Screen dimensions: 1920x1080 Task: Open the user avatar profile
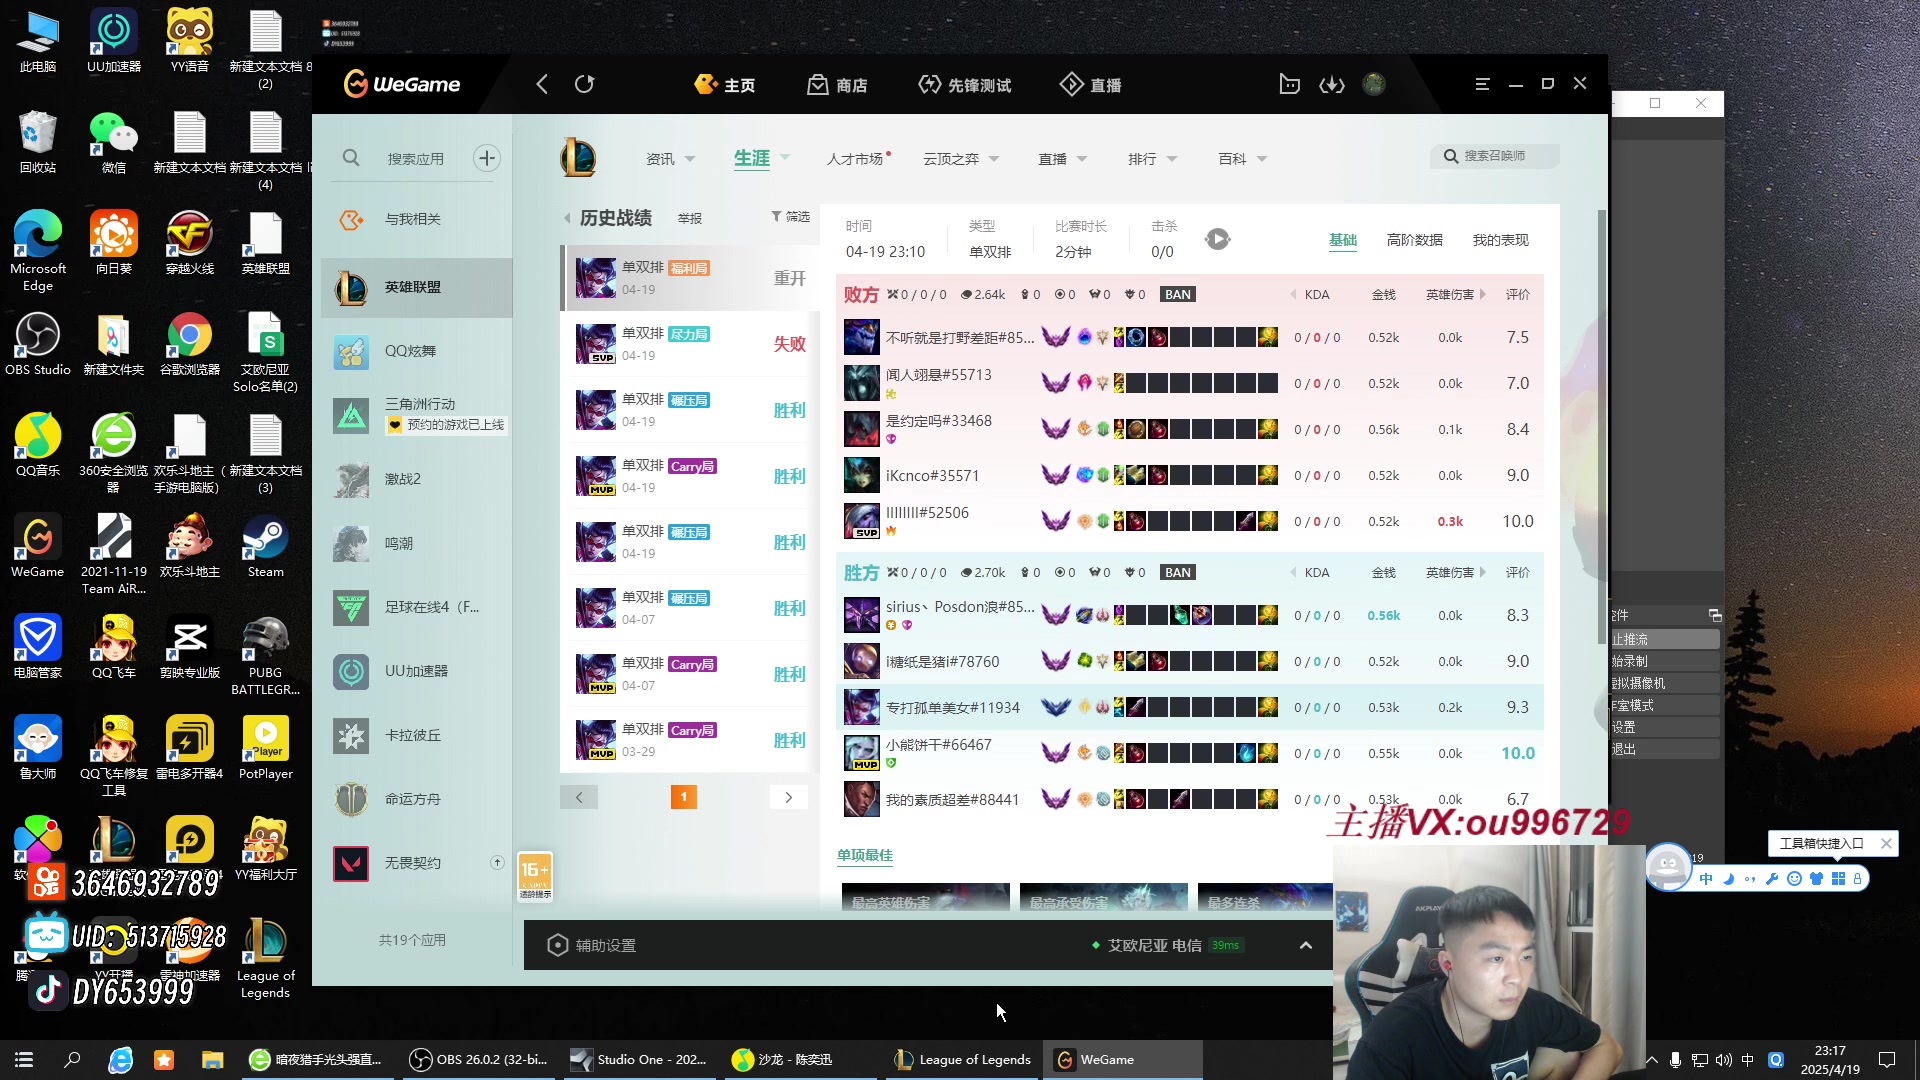coord(1374,85)
